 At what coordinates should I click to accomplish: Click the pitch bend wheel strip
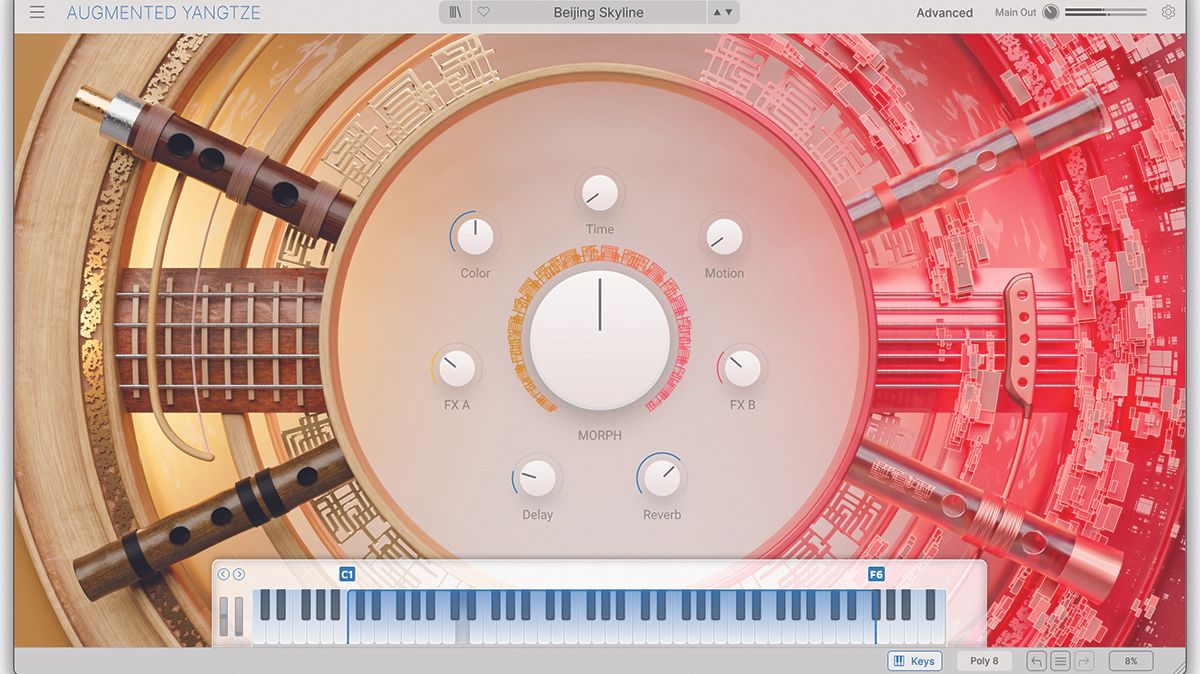pyautogui.click(x=225, y=617)
